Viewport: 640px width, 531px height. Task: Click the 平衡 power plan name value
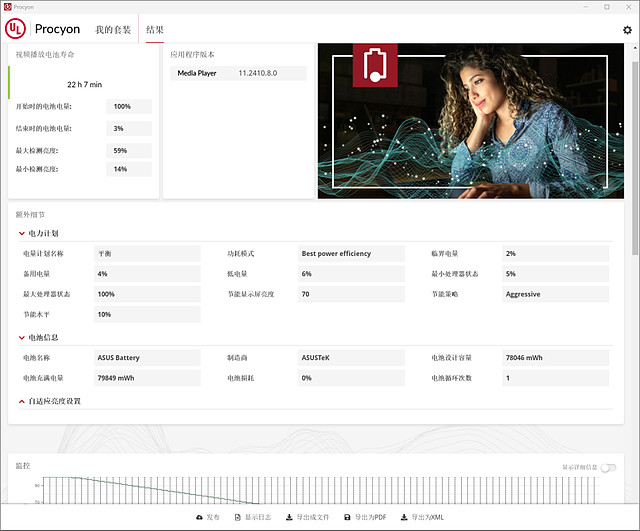(x=147, y=253)
